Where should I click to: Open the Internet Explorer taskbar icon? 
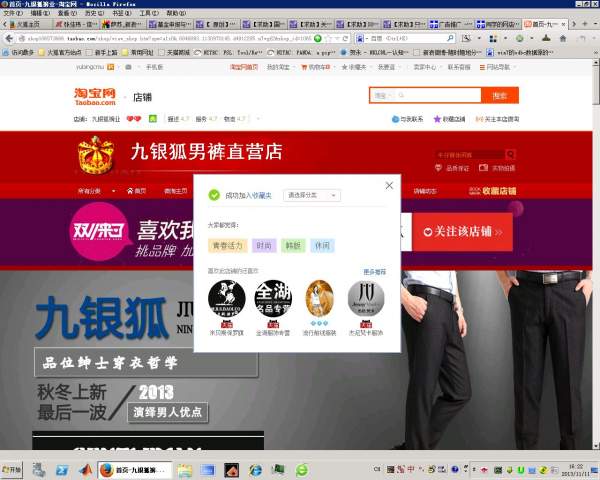[x=255, y=470]
